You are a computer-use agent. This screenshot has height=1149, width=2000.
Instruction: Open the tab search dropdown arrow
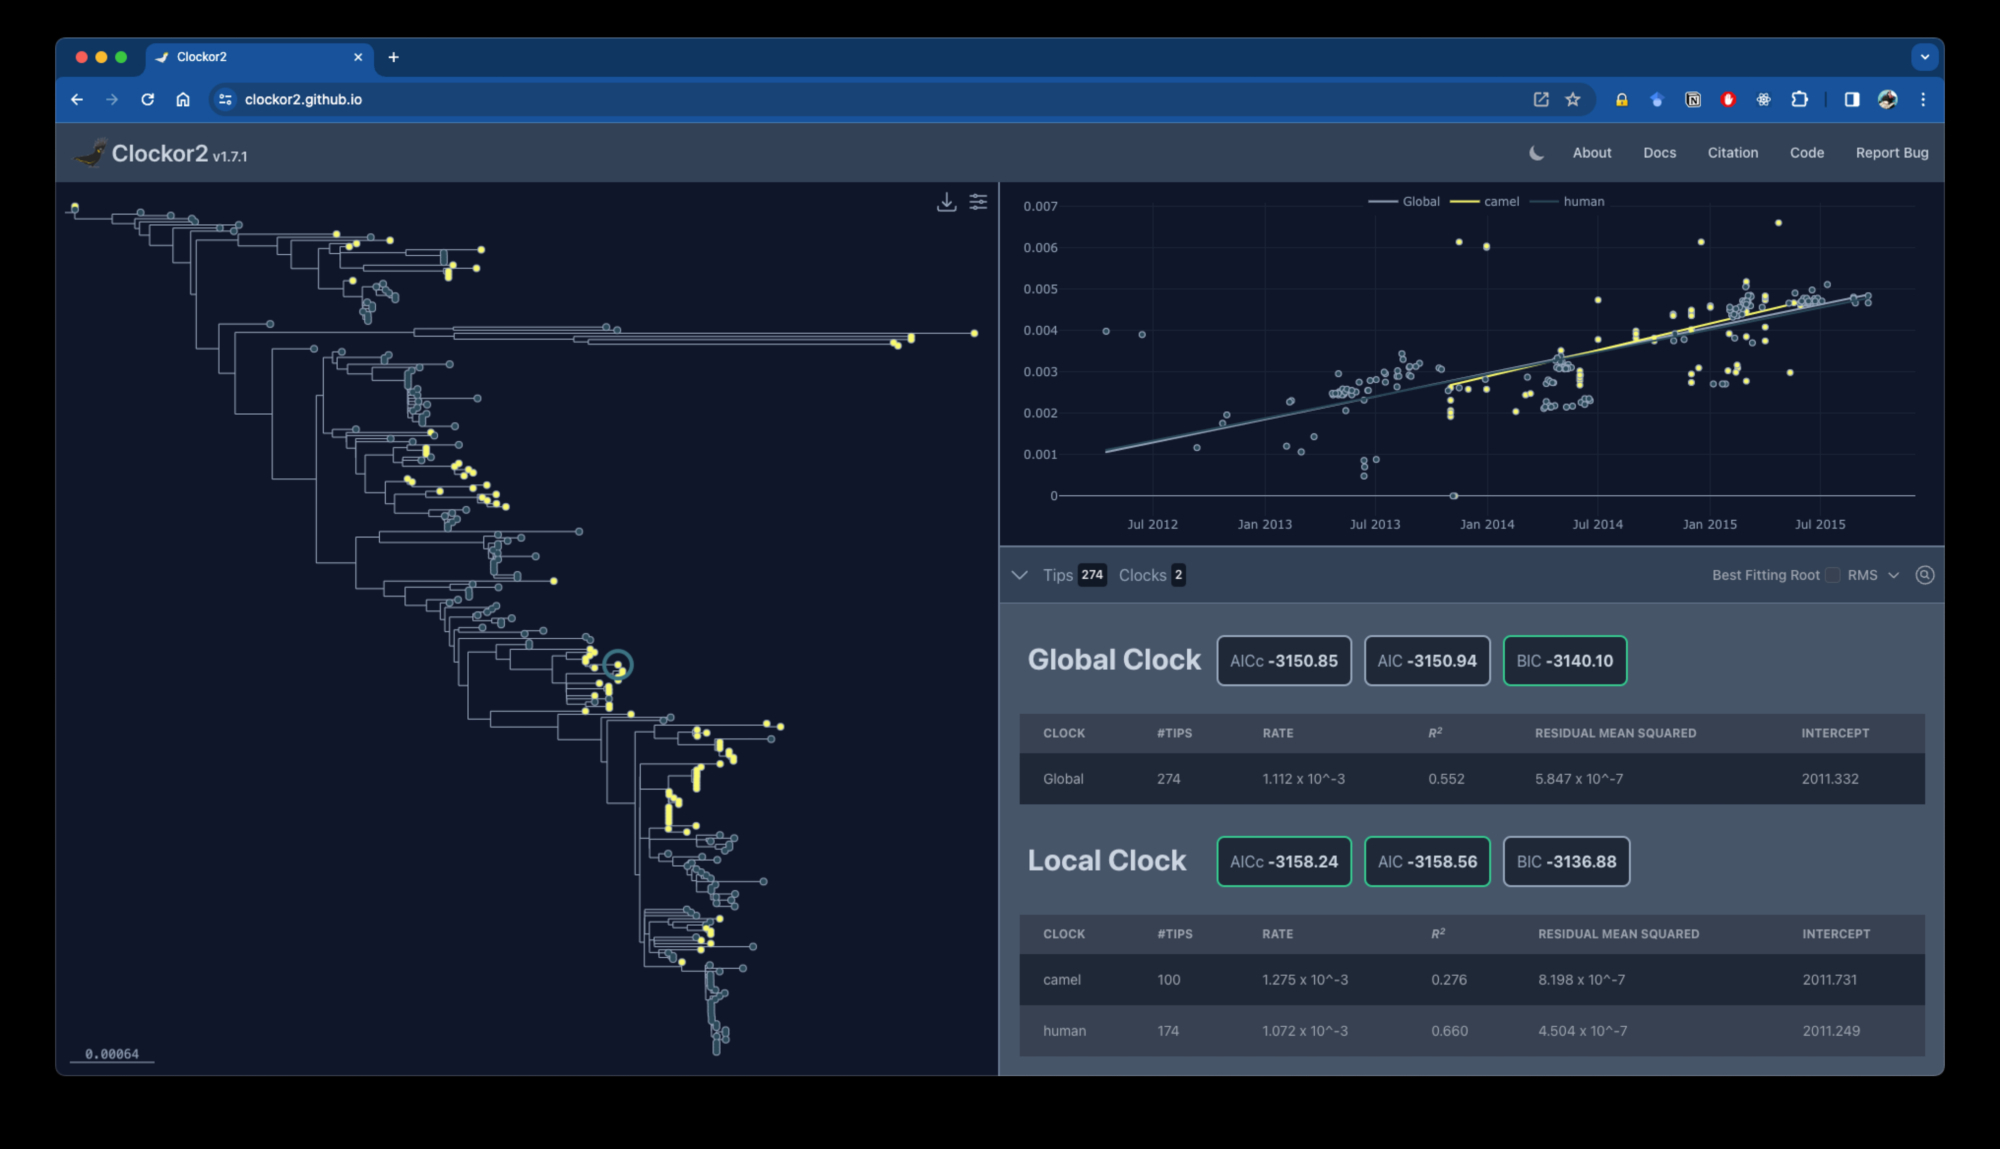(x=1924, y=57)
